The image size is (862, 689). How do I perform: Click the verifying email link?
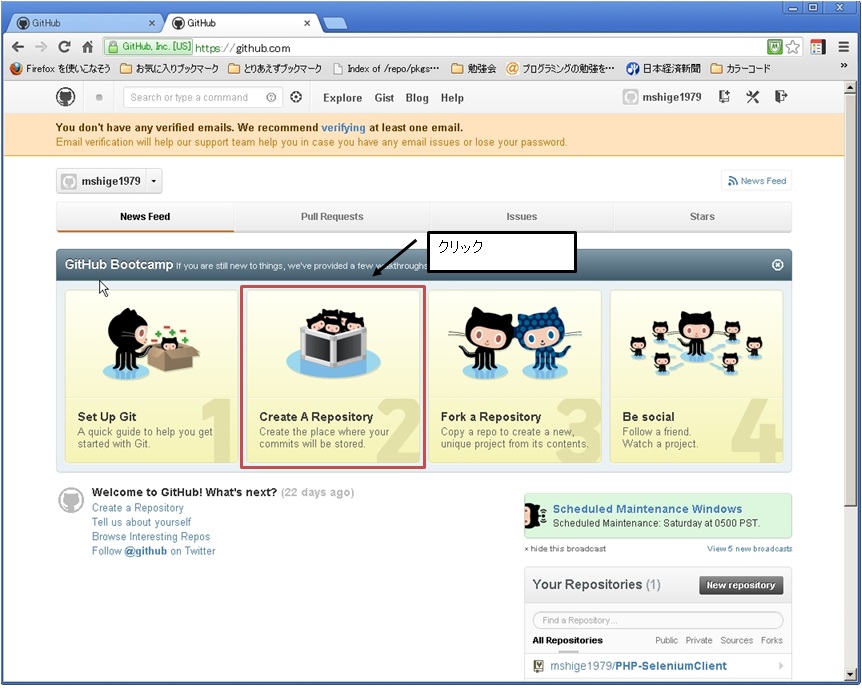[343, 128]
